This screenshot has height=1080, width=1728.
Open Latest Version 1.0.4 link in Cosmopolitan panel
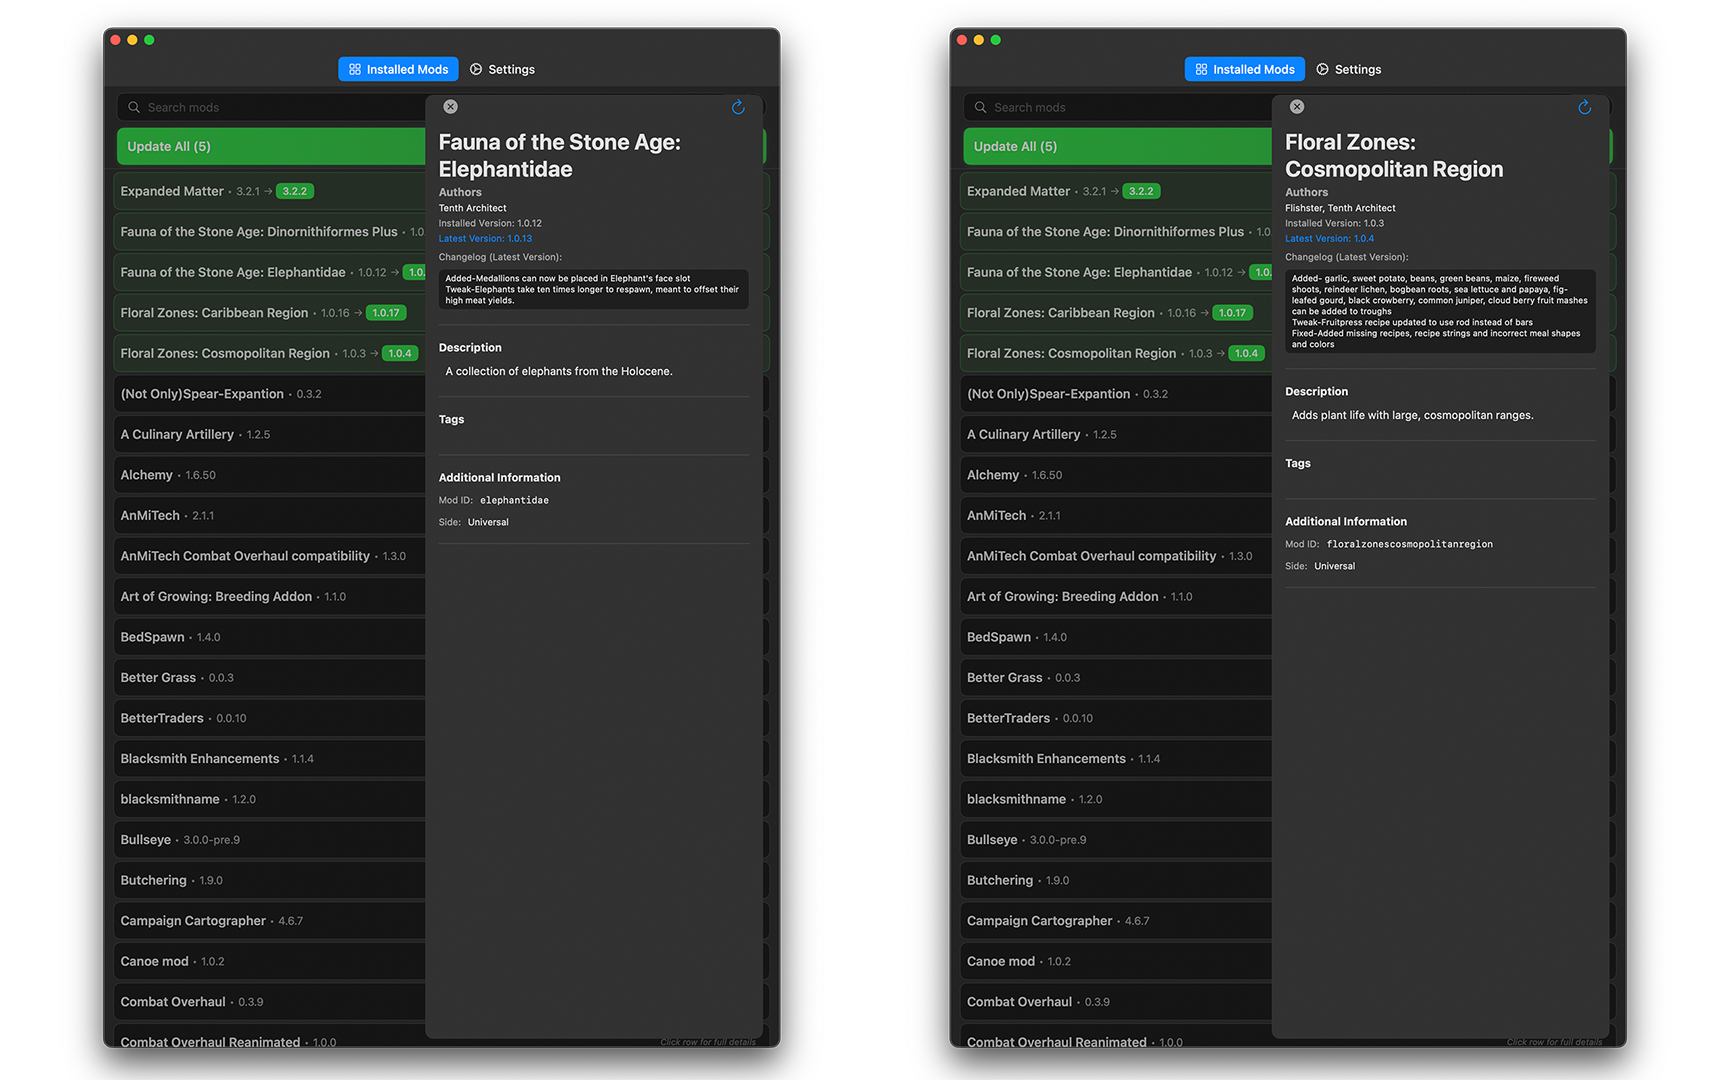pos(1329,239)
